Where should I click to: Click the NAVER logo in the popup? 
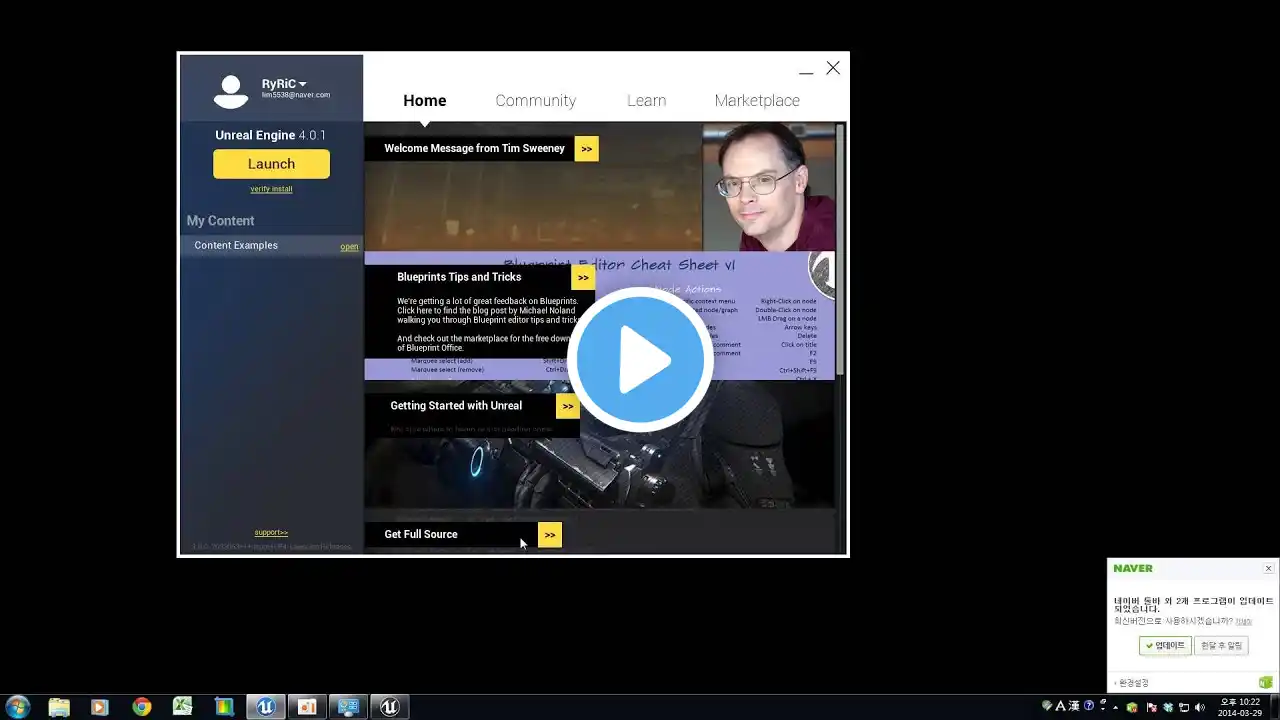pyautogui.click(x=1133, y=568)
